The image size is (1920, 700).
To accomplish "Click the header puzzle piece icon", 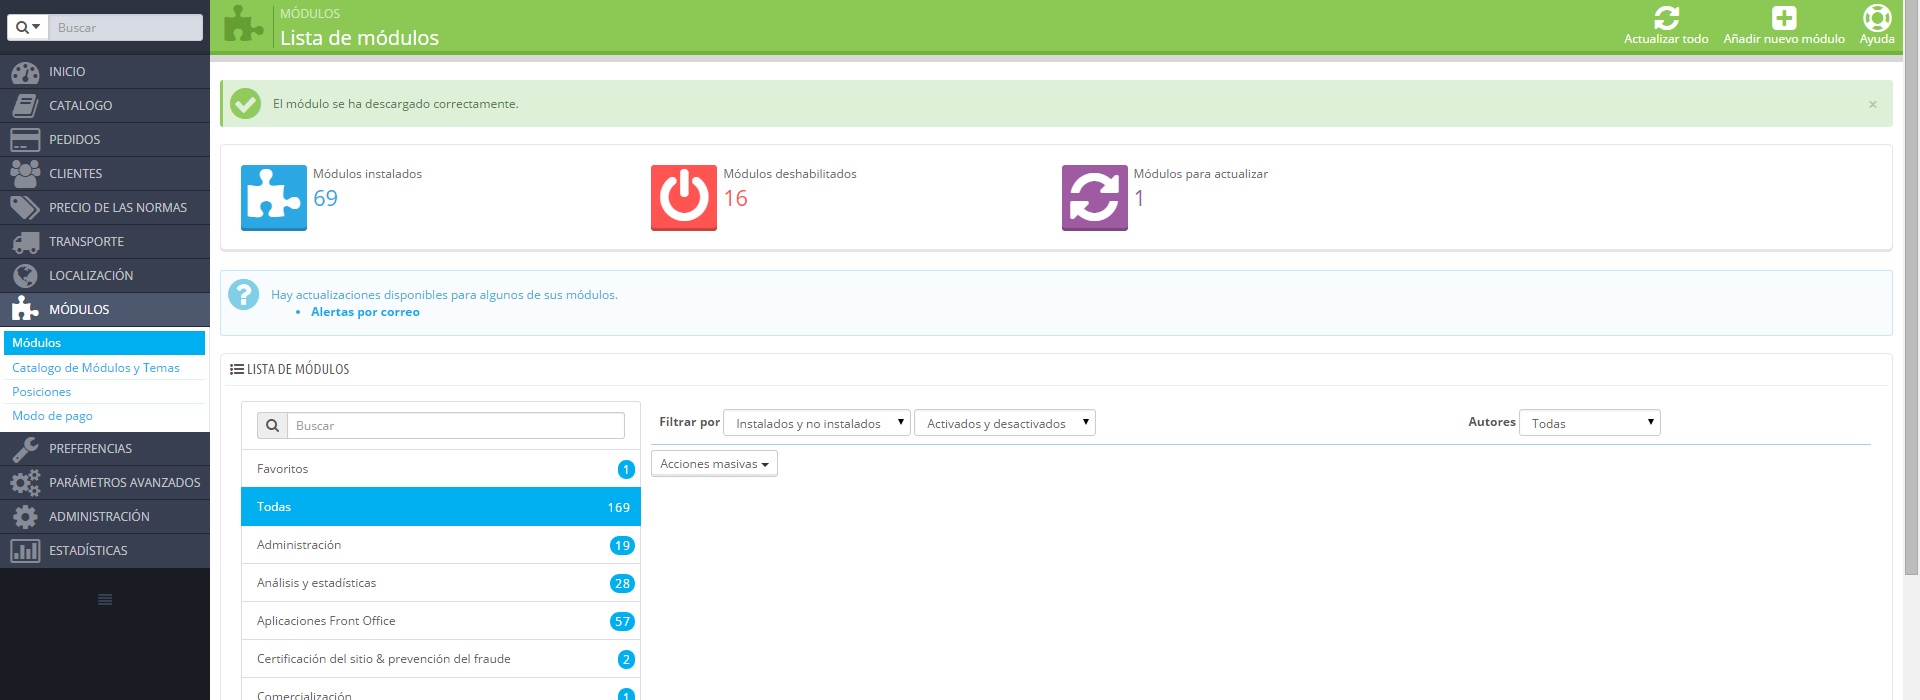I will pyautogui.click(x=243, y=25).
